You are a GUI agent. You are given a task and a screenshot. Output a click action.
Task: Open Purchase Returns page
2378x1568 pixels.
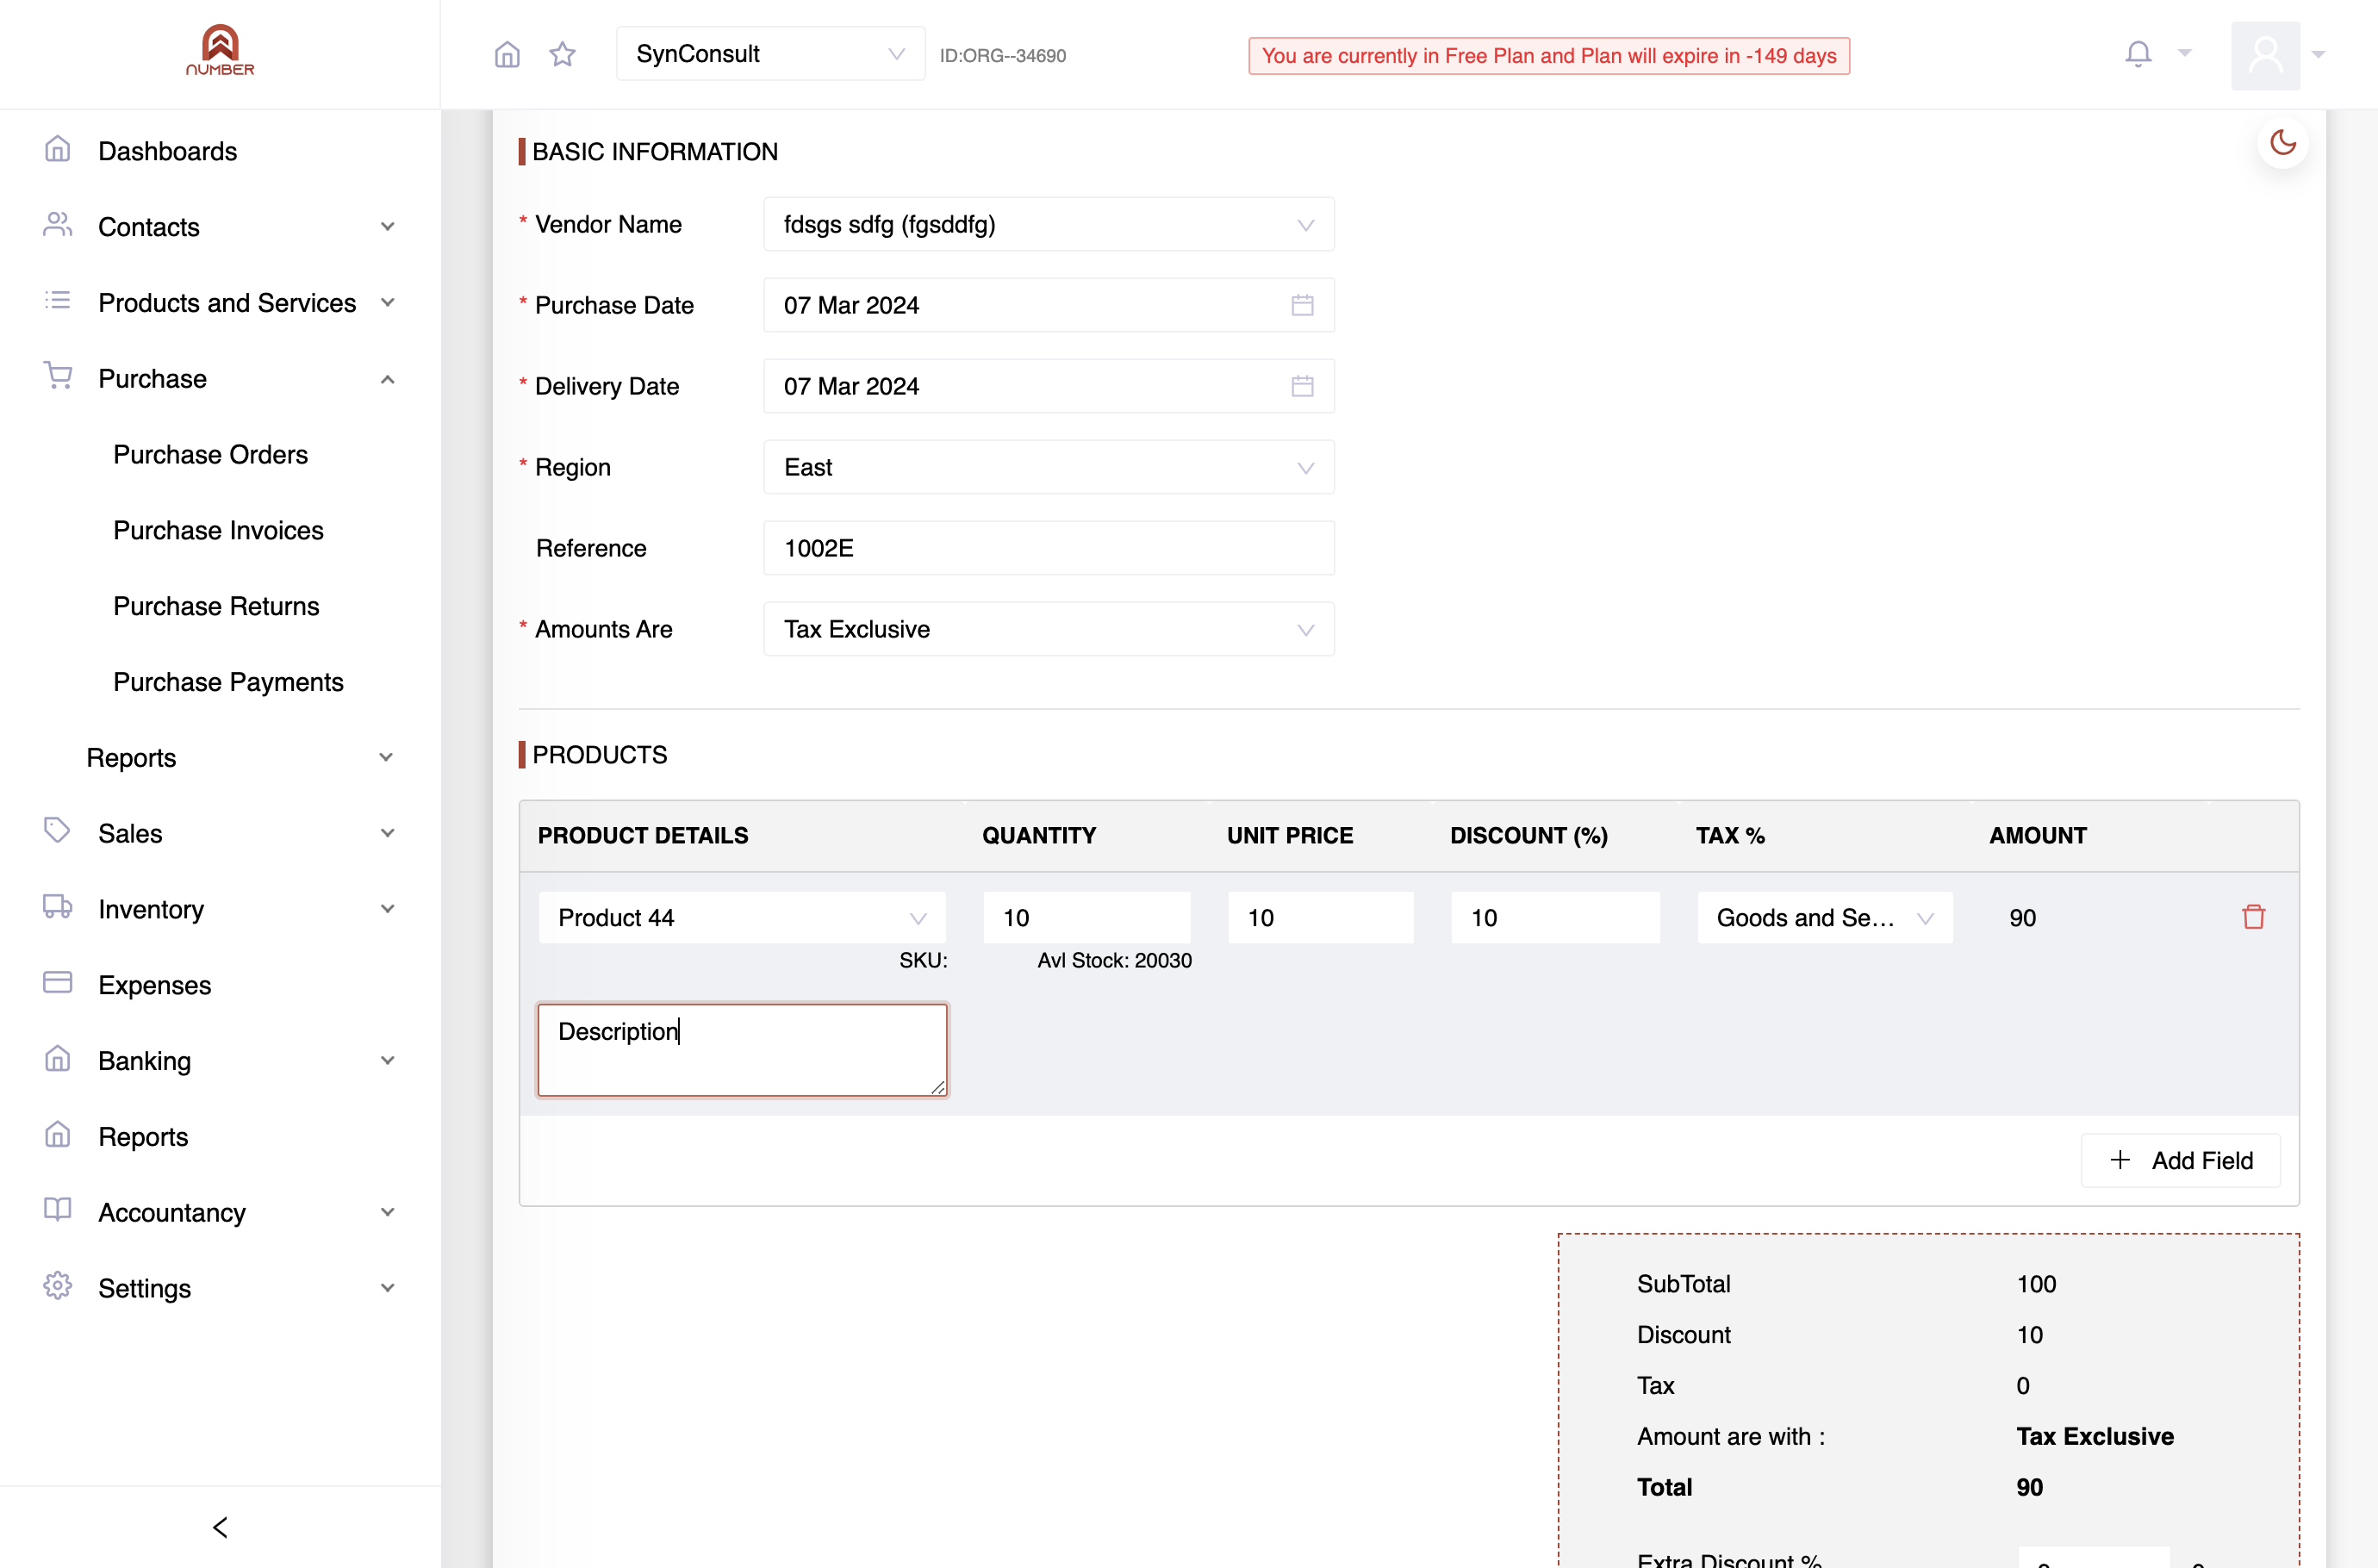(x=217, y=606)
